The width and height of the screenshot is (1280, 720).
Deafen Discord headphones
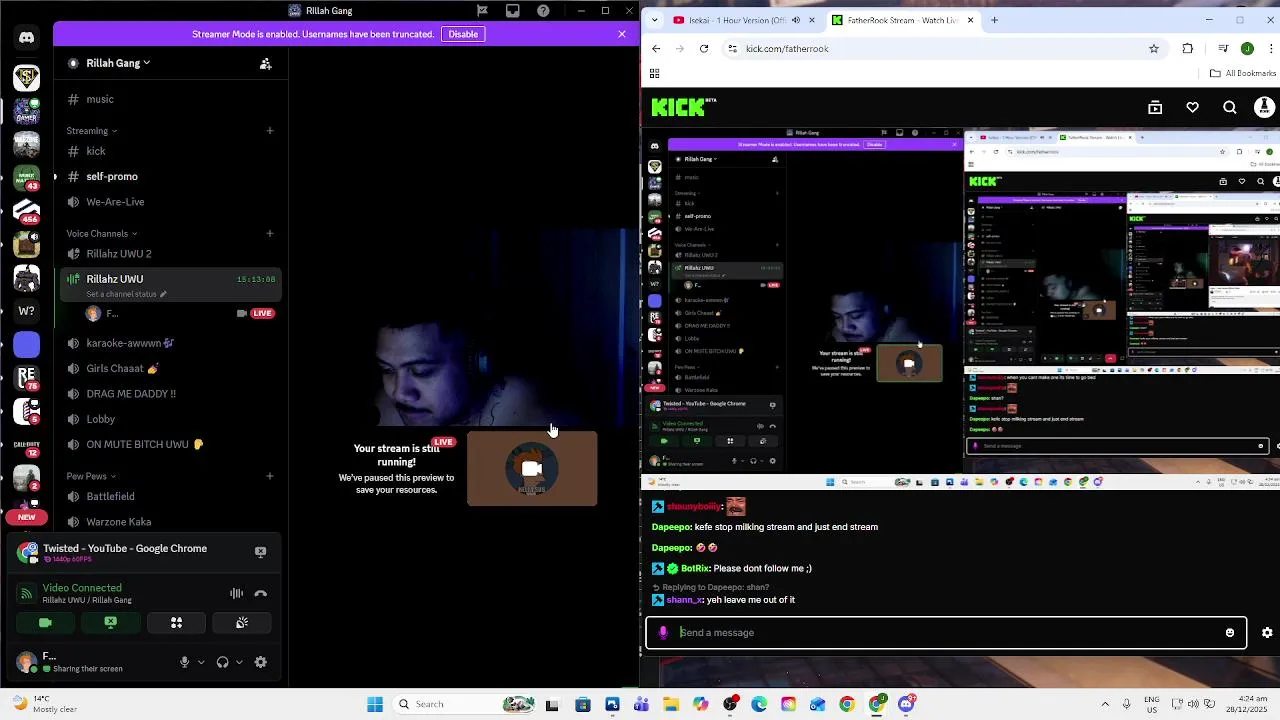(x=222, y=662)
